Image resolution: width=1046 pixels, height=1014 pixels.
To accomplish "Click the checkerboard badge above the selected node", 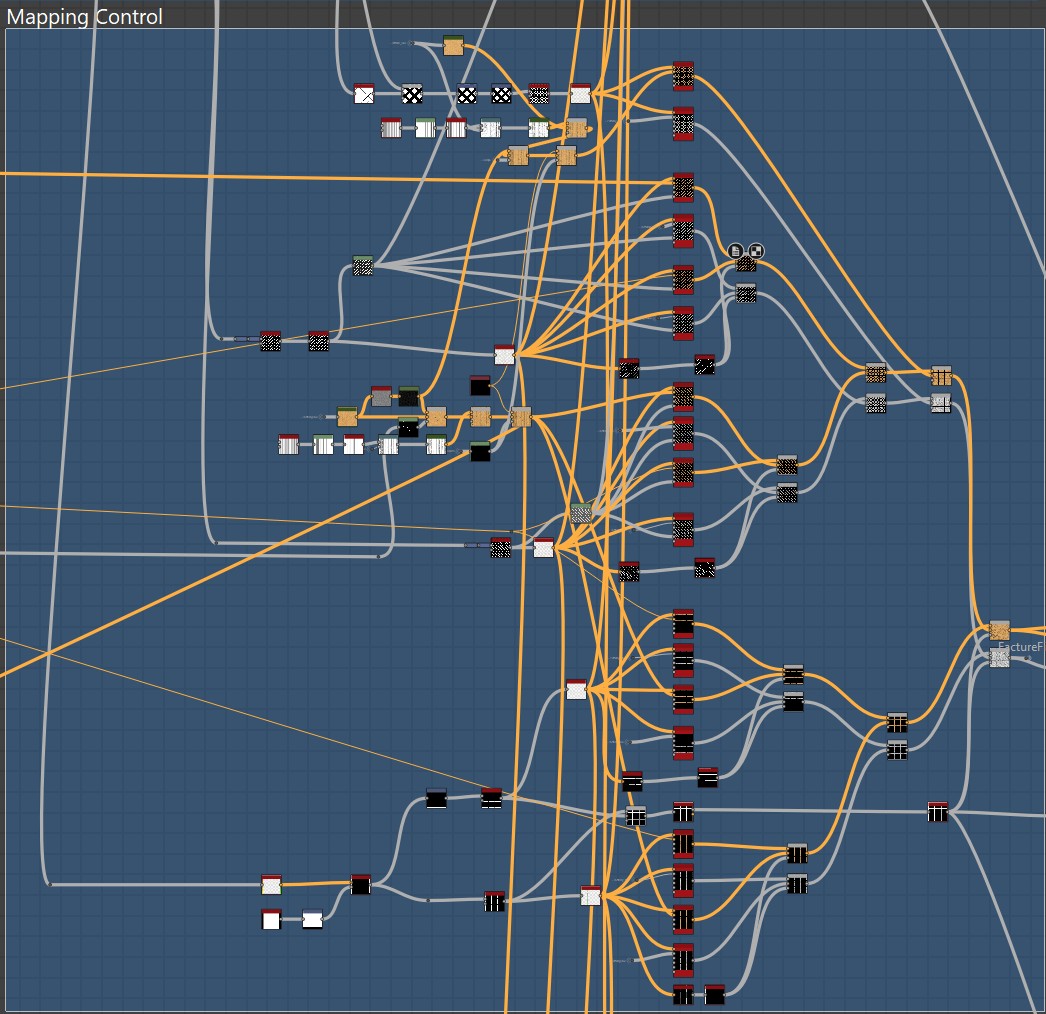I will point(756,250).
